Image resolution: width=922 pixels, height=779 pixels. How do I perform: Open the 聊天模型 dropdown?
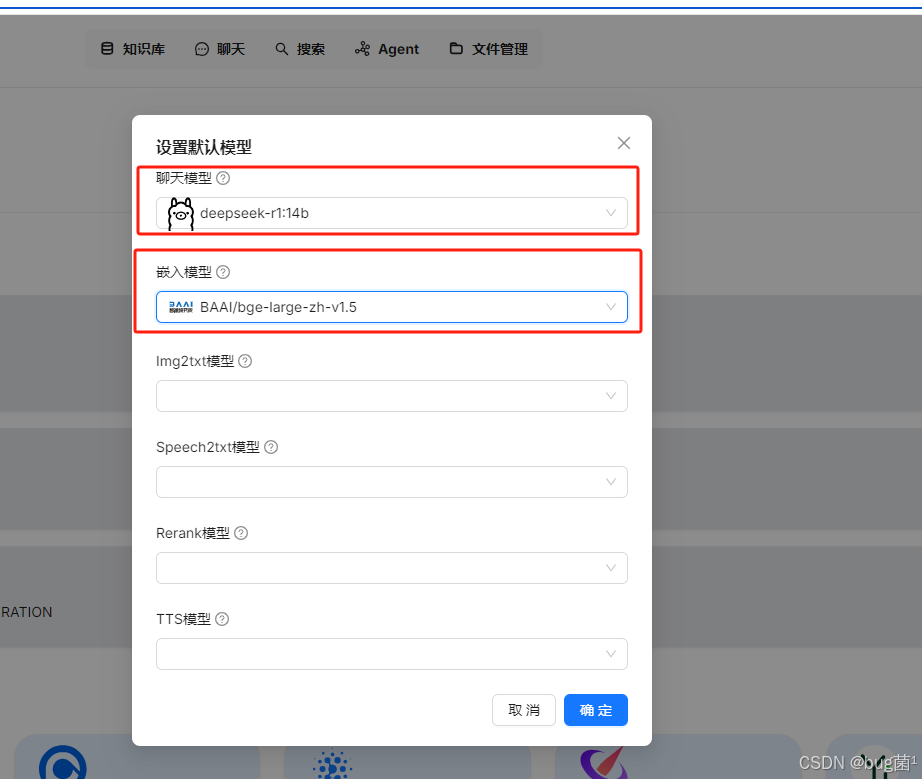[x=392, y=213]
